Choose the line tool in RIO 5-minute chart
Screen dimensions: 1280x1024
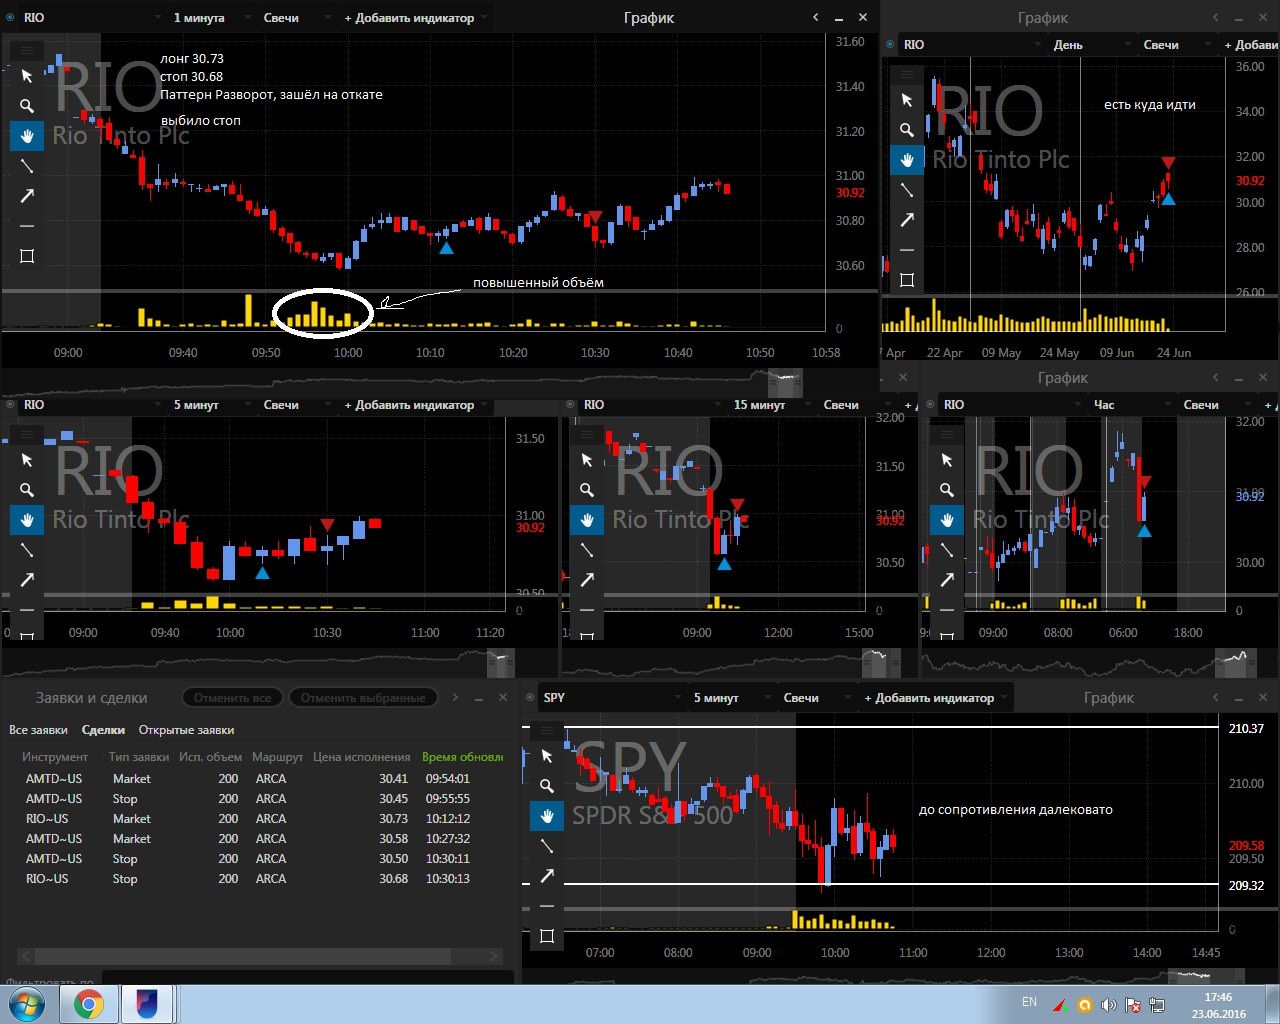(x=27, y=550)
